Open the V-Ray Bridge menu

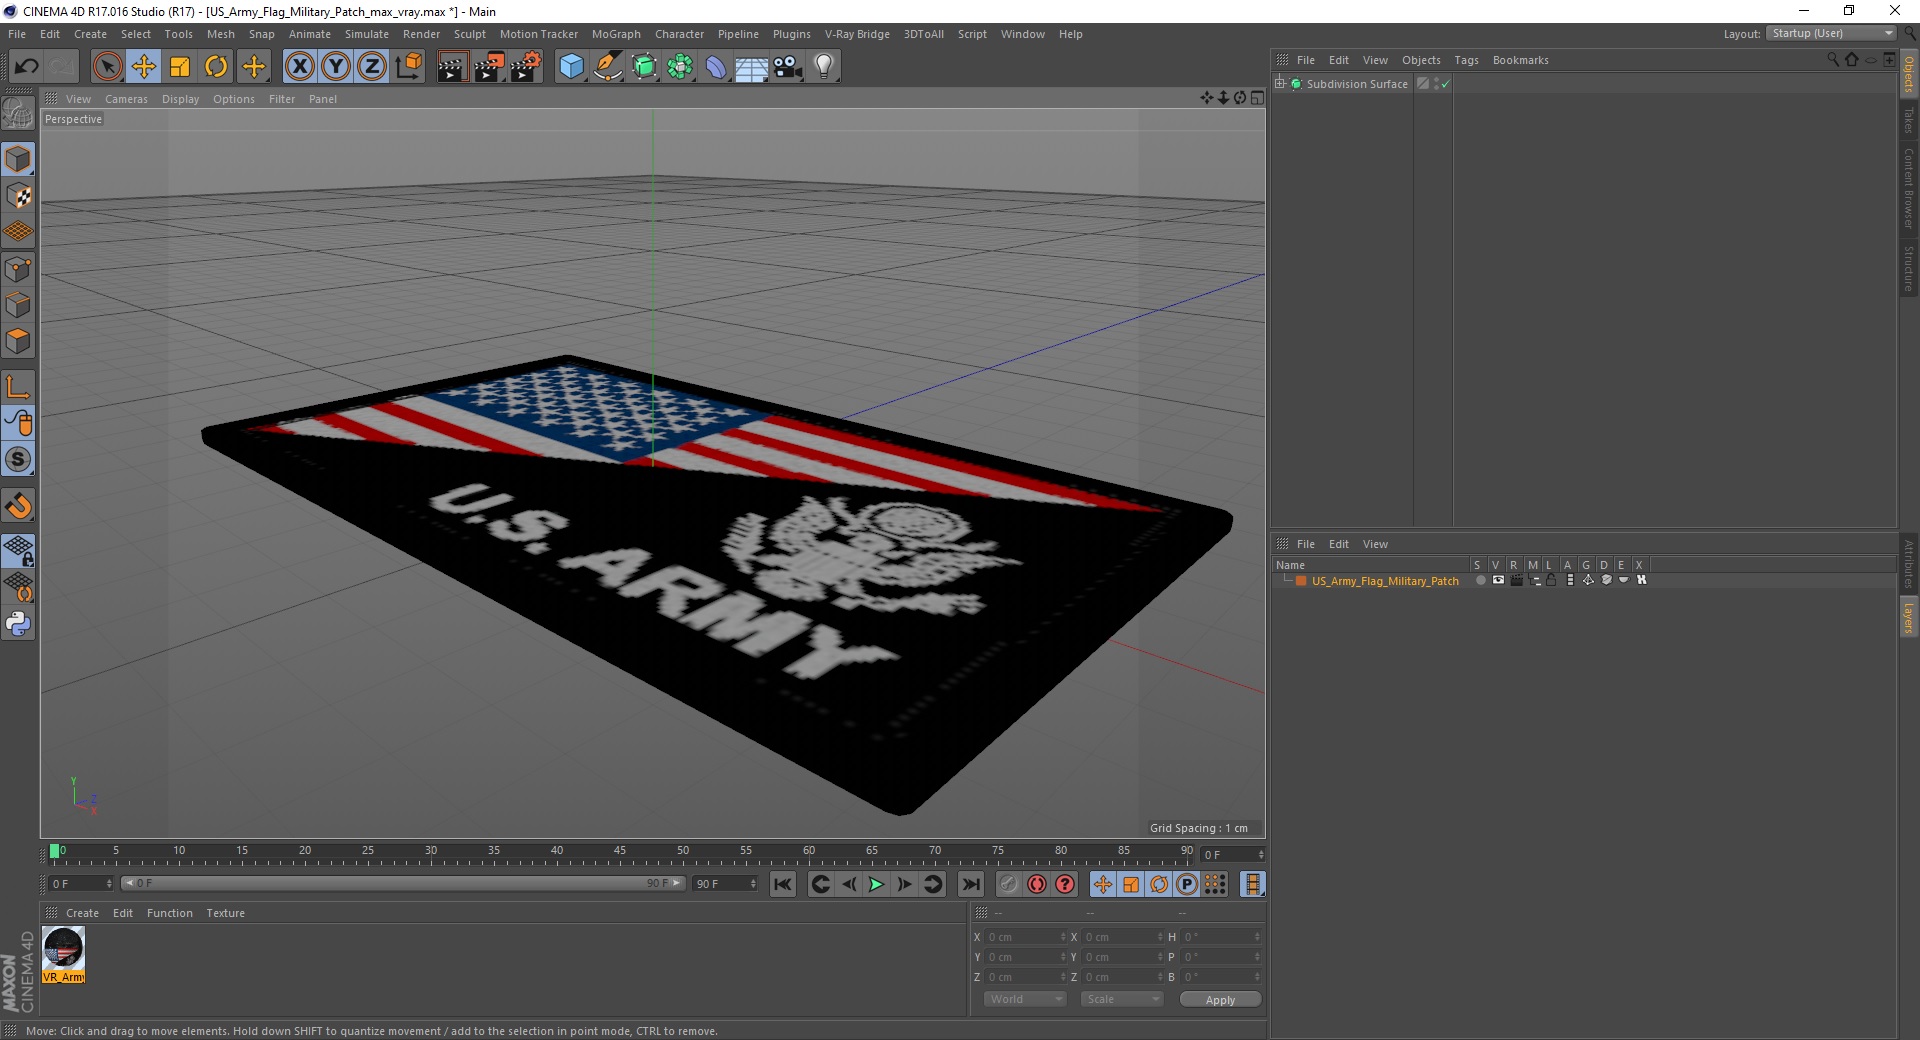pos(857,34)
